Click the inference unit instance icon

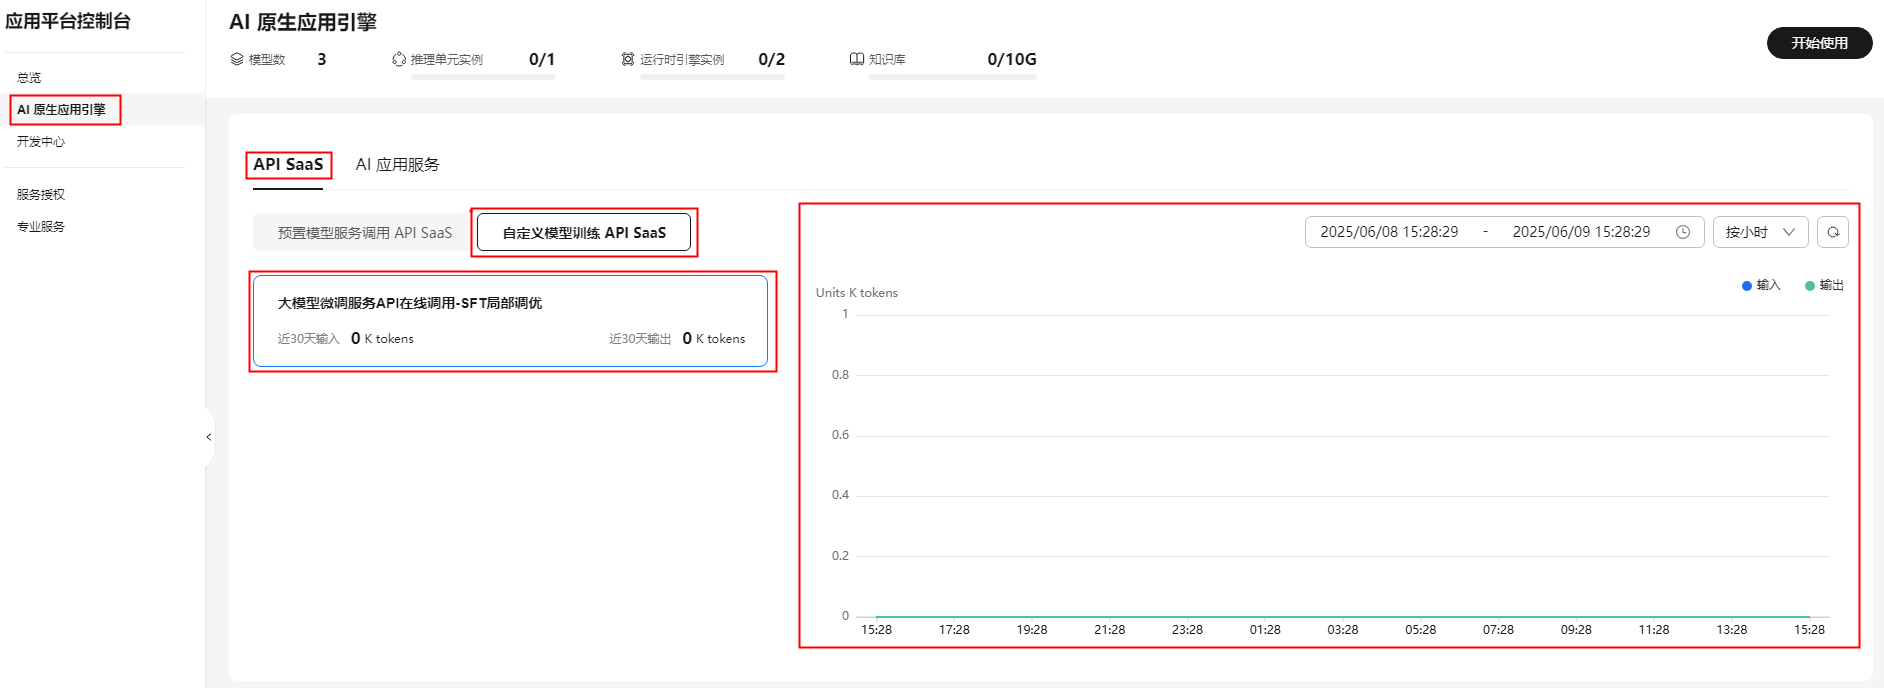(399, 60)
